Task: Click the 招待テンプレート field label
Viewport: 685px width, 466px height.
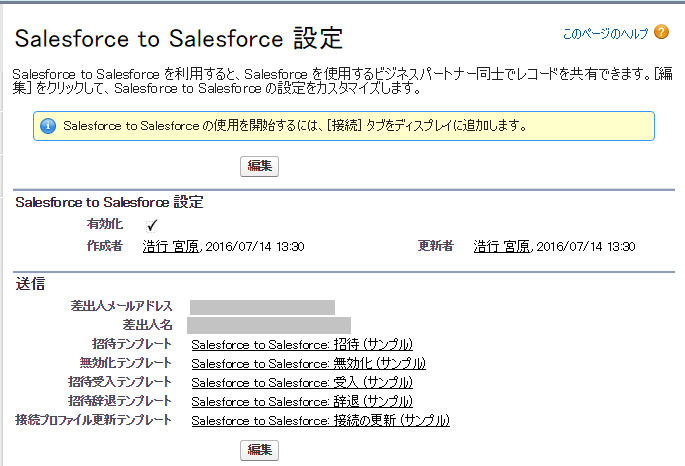Action: 131,344
